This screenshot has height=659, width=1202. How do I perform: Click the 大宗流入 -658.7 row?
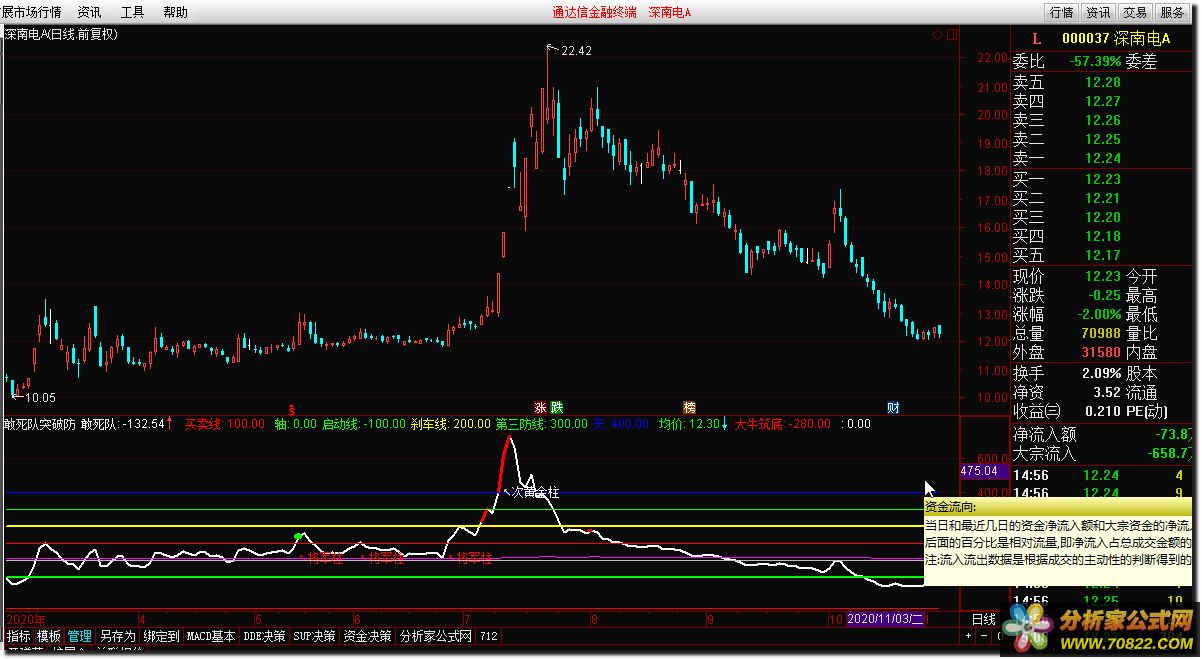(1102, 453)
